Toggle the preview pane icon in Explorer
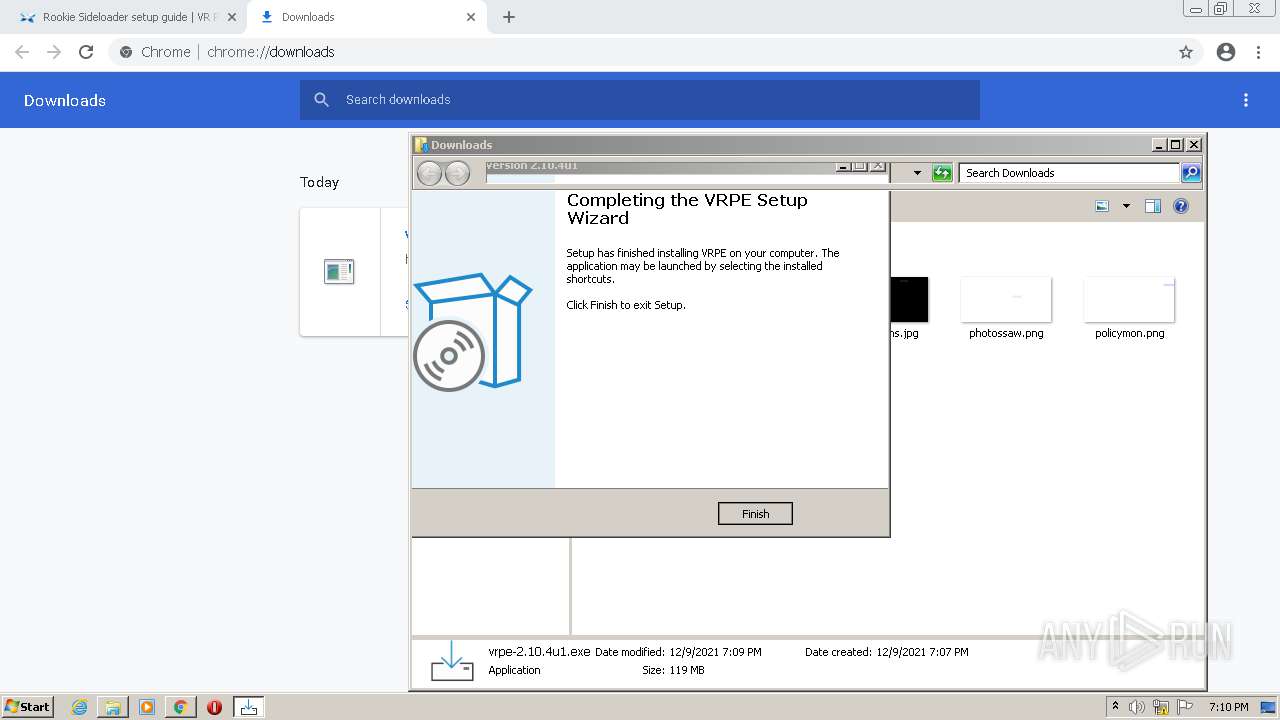The image size is (1280, 720). (x=1153, y=206)
